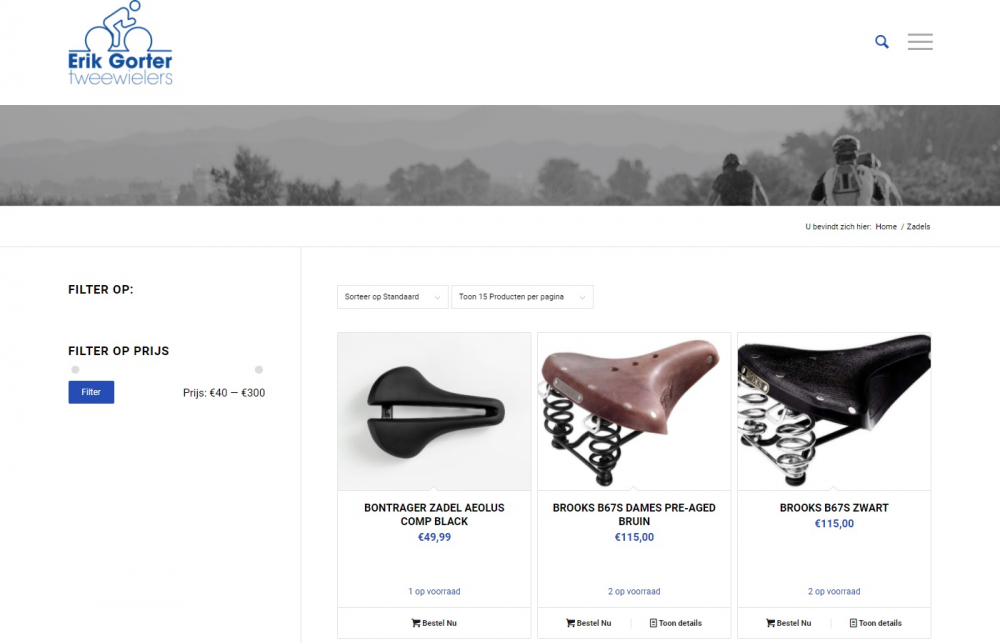The height and width of the screenshot is (643, 1000).
Task: Click details icon for Brooks B67S Bruin
Action: coord(653,623)
